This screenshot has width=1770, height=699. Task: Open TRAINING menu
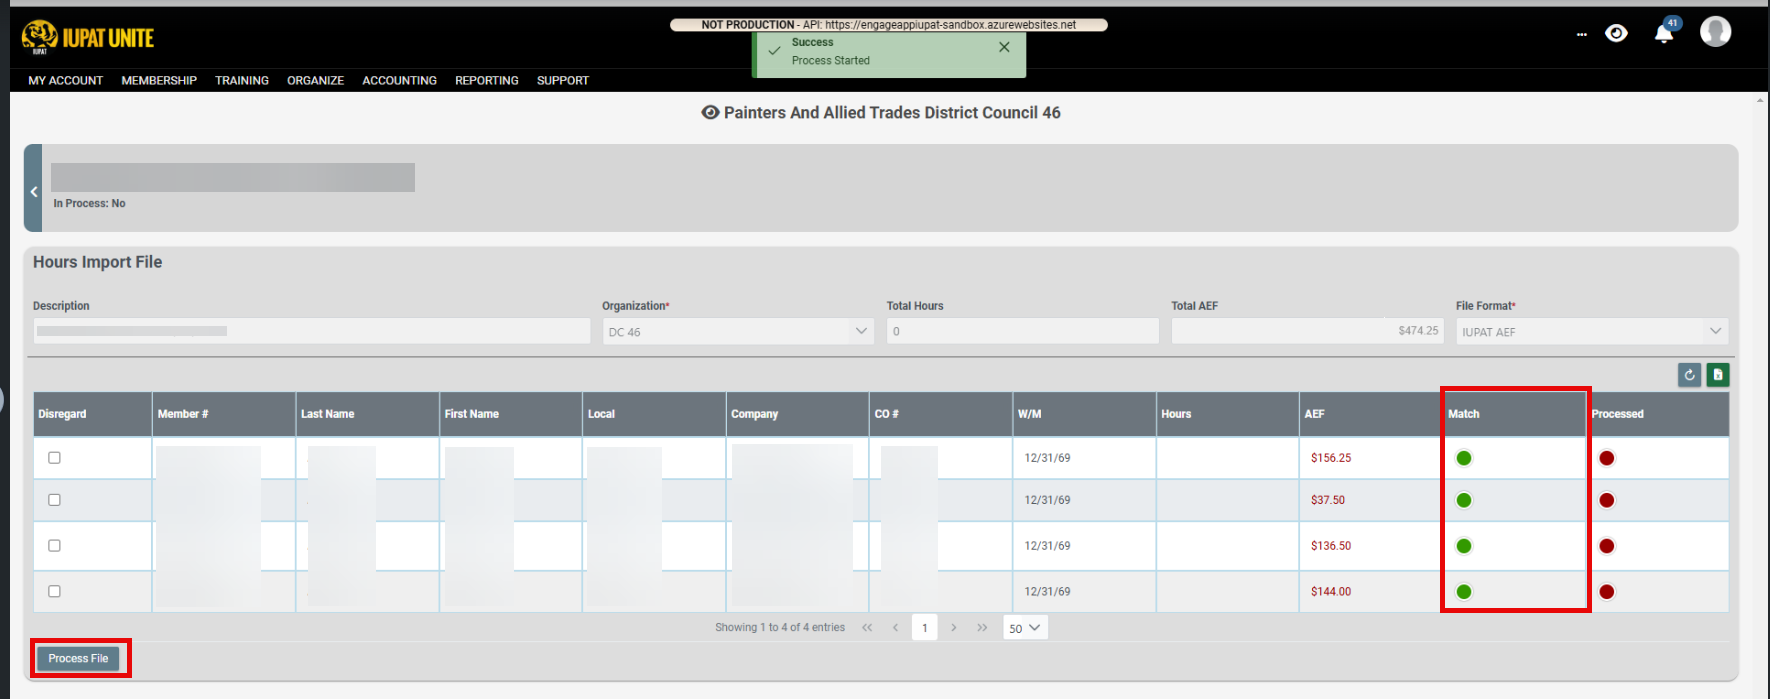coord(242,81)
